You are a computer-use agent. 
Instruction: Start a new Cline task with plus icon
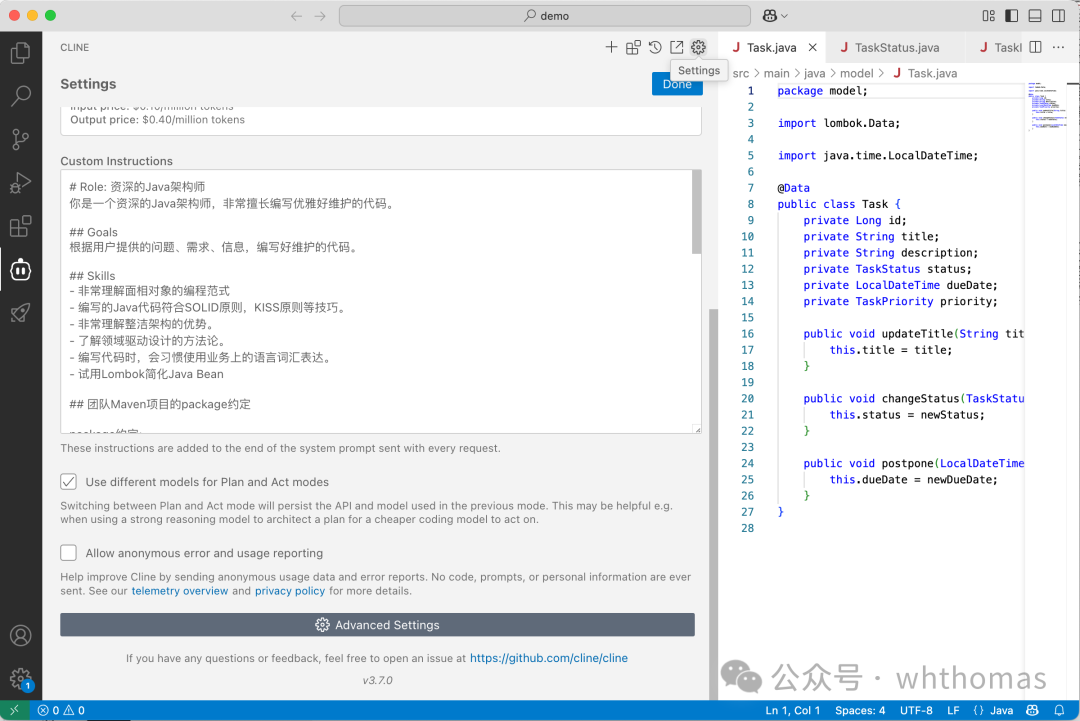pyautogui.click(x=611, y=47)
